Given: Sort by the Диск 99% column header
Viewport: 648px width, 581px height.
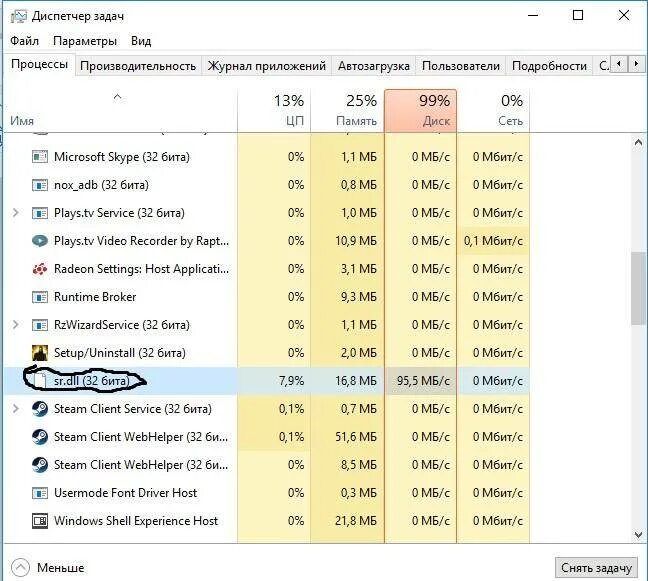Looking at the screenshot, I should (420, 111).
